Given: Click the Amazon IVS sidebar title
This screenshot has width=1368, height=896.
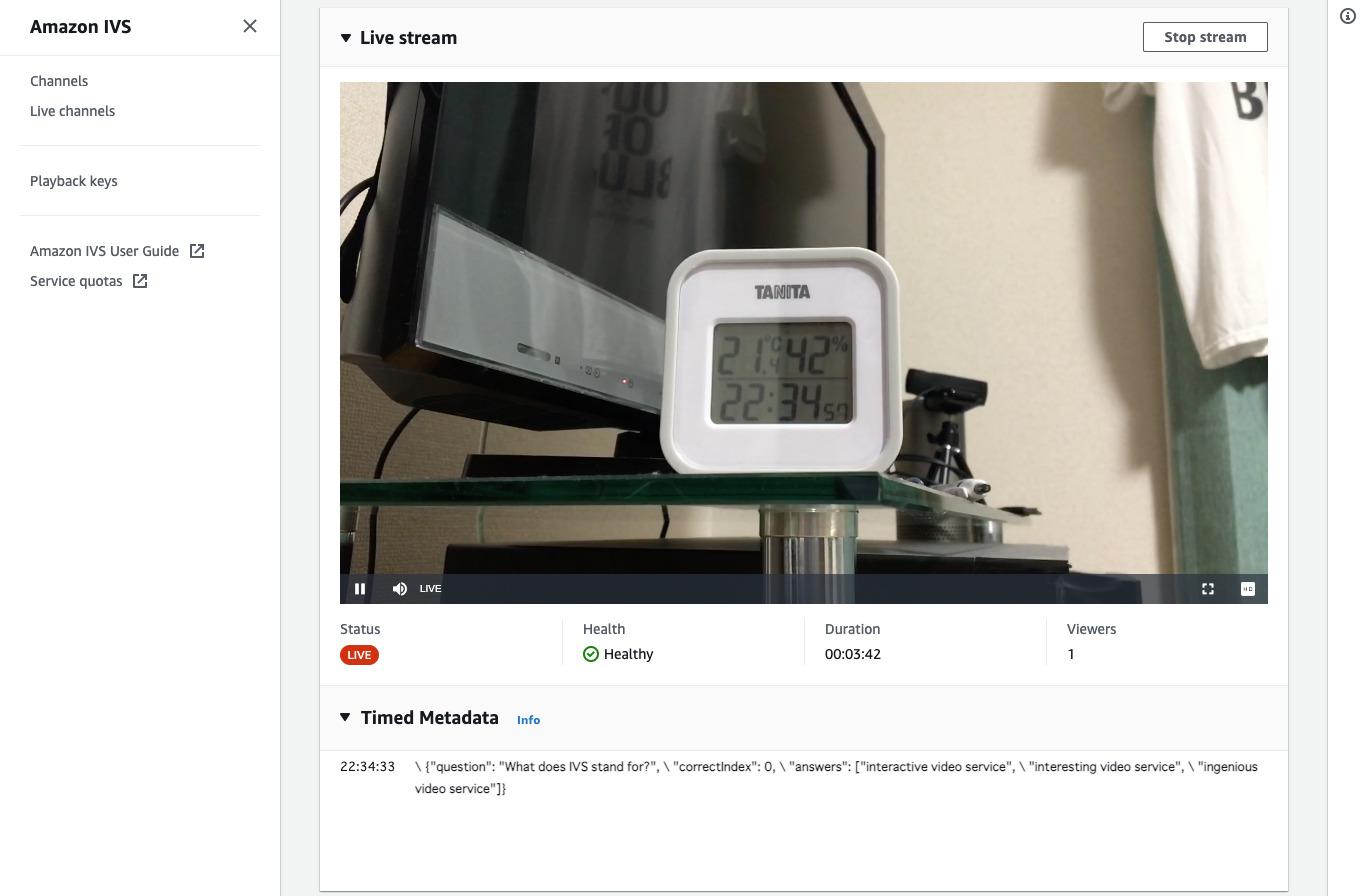Looking at the screenshot, I should (80, 27).
